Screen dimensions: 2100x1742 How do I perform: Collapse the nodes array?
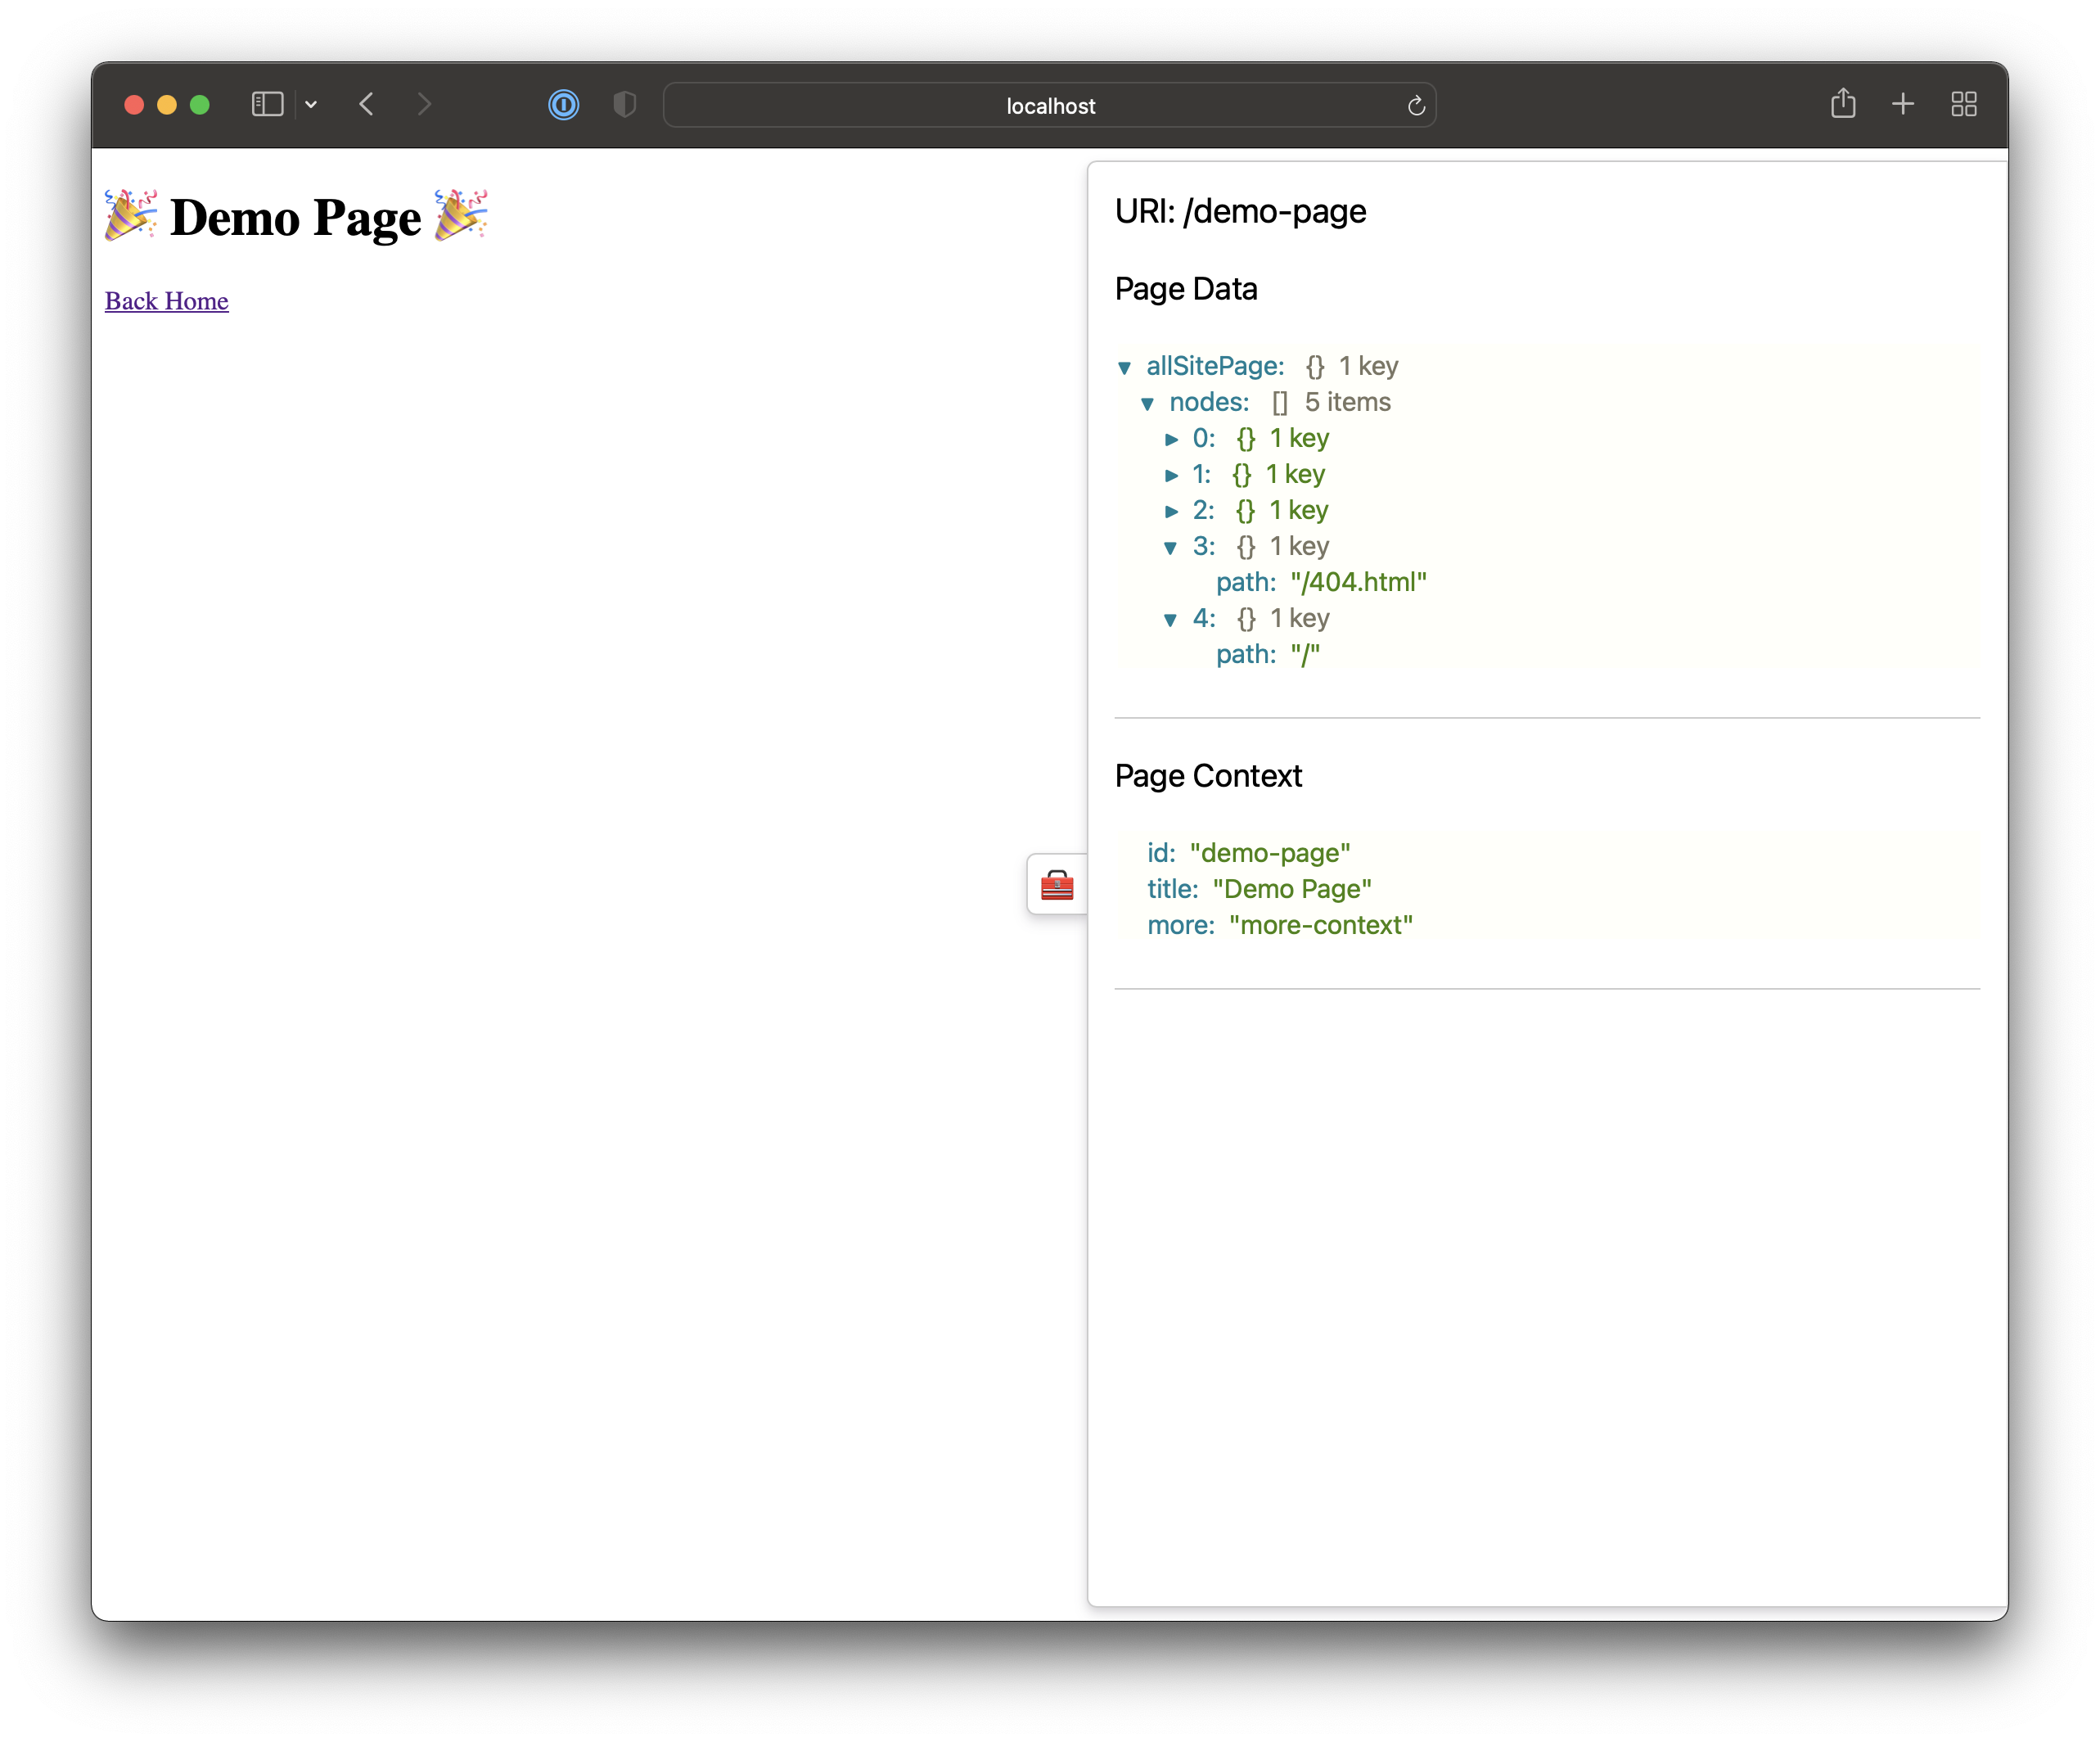tap(1147, 404)
